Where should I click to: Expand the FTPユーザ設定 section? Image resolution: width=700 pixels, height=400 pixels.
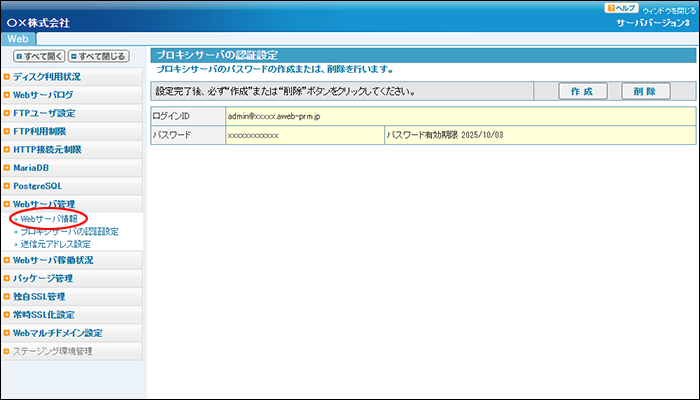44,113
